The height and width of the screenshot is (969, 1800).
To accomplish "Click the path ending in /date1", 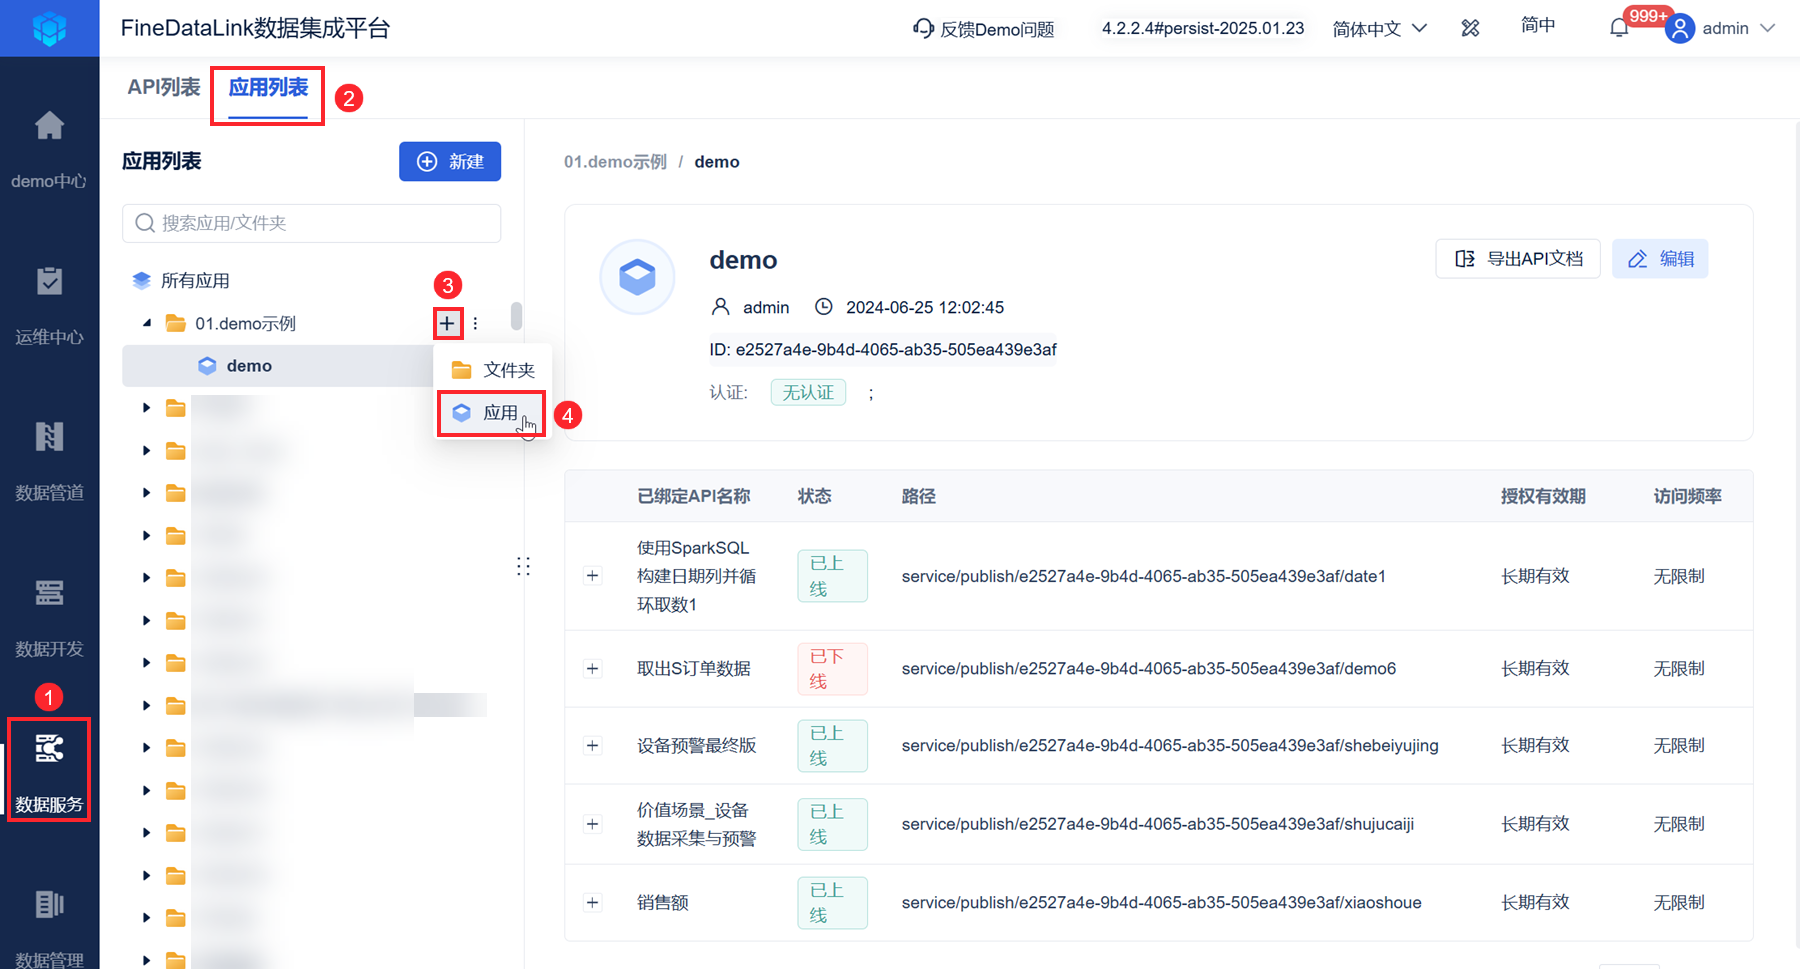I will (1144, 576).
